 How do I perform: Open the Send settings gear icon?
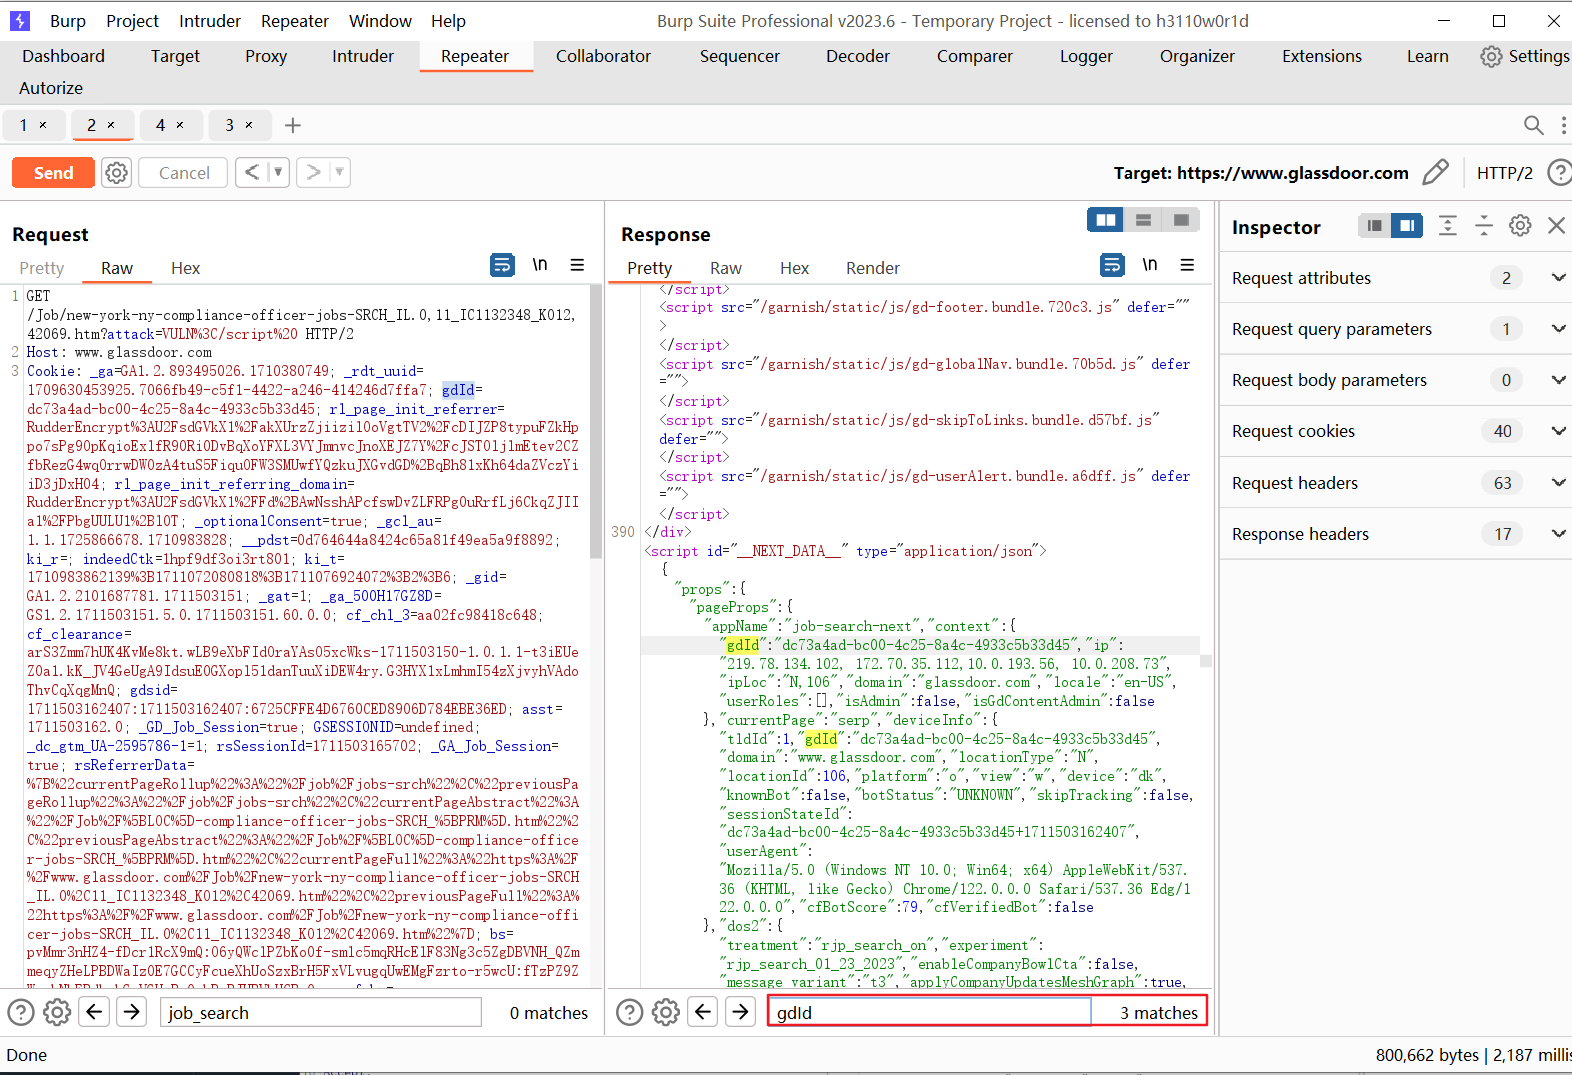[x=117, y=173]
